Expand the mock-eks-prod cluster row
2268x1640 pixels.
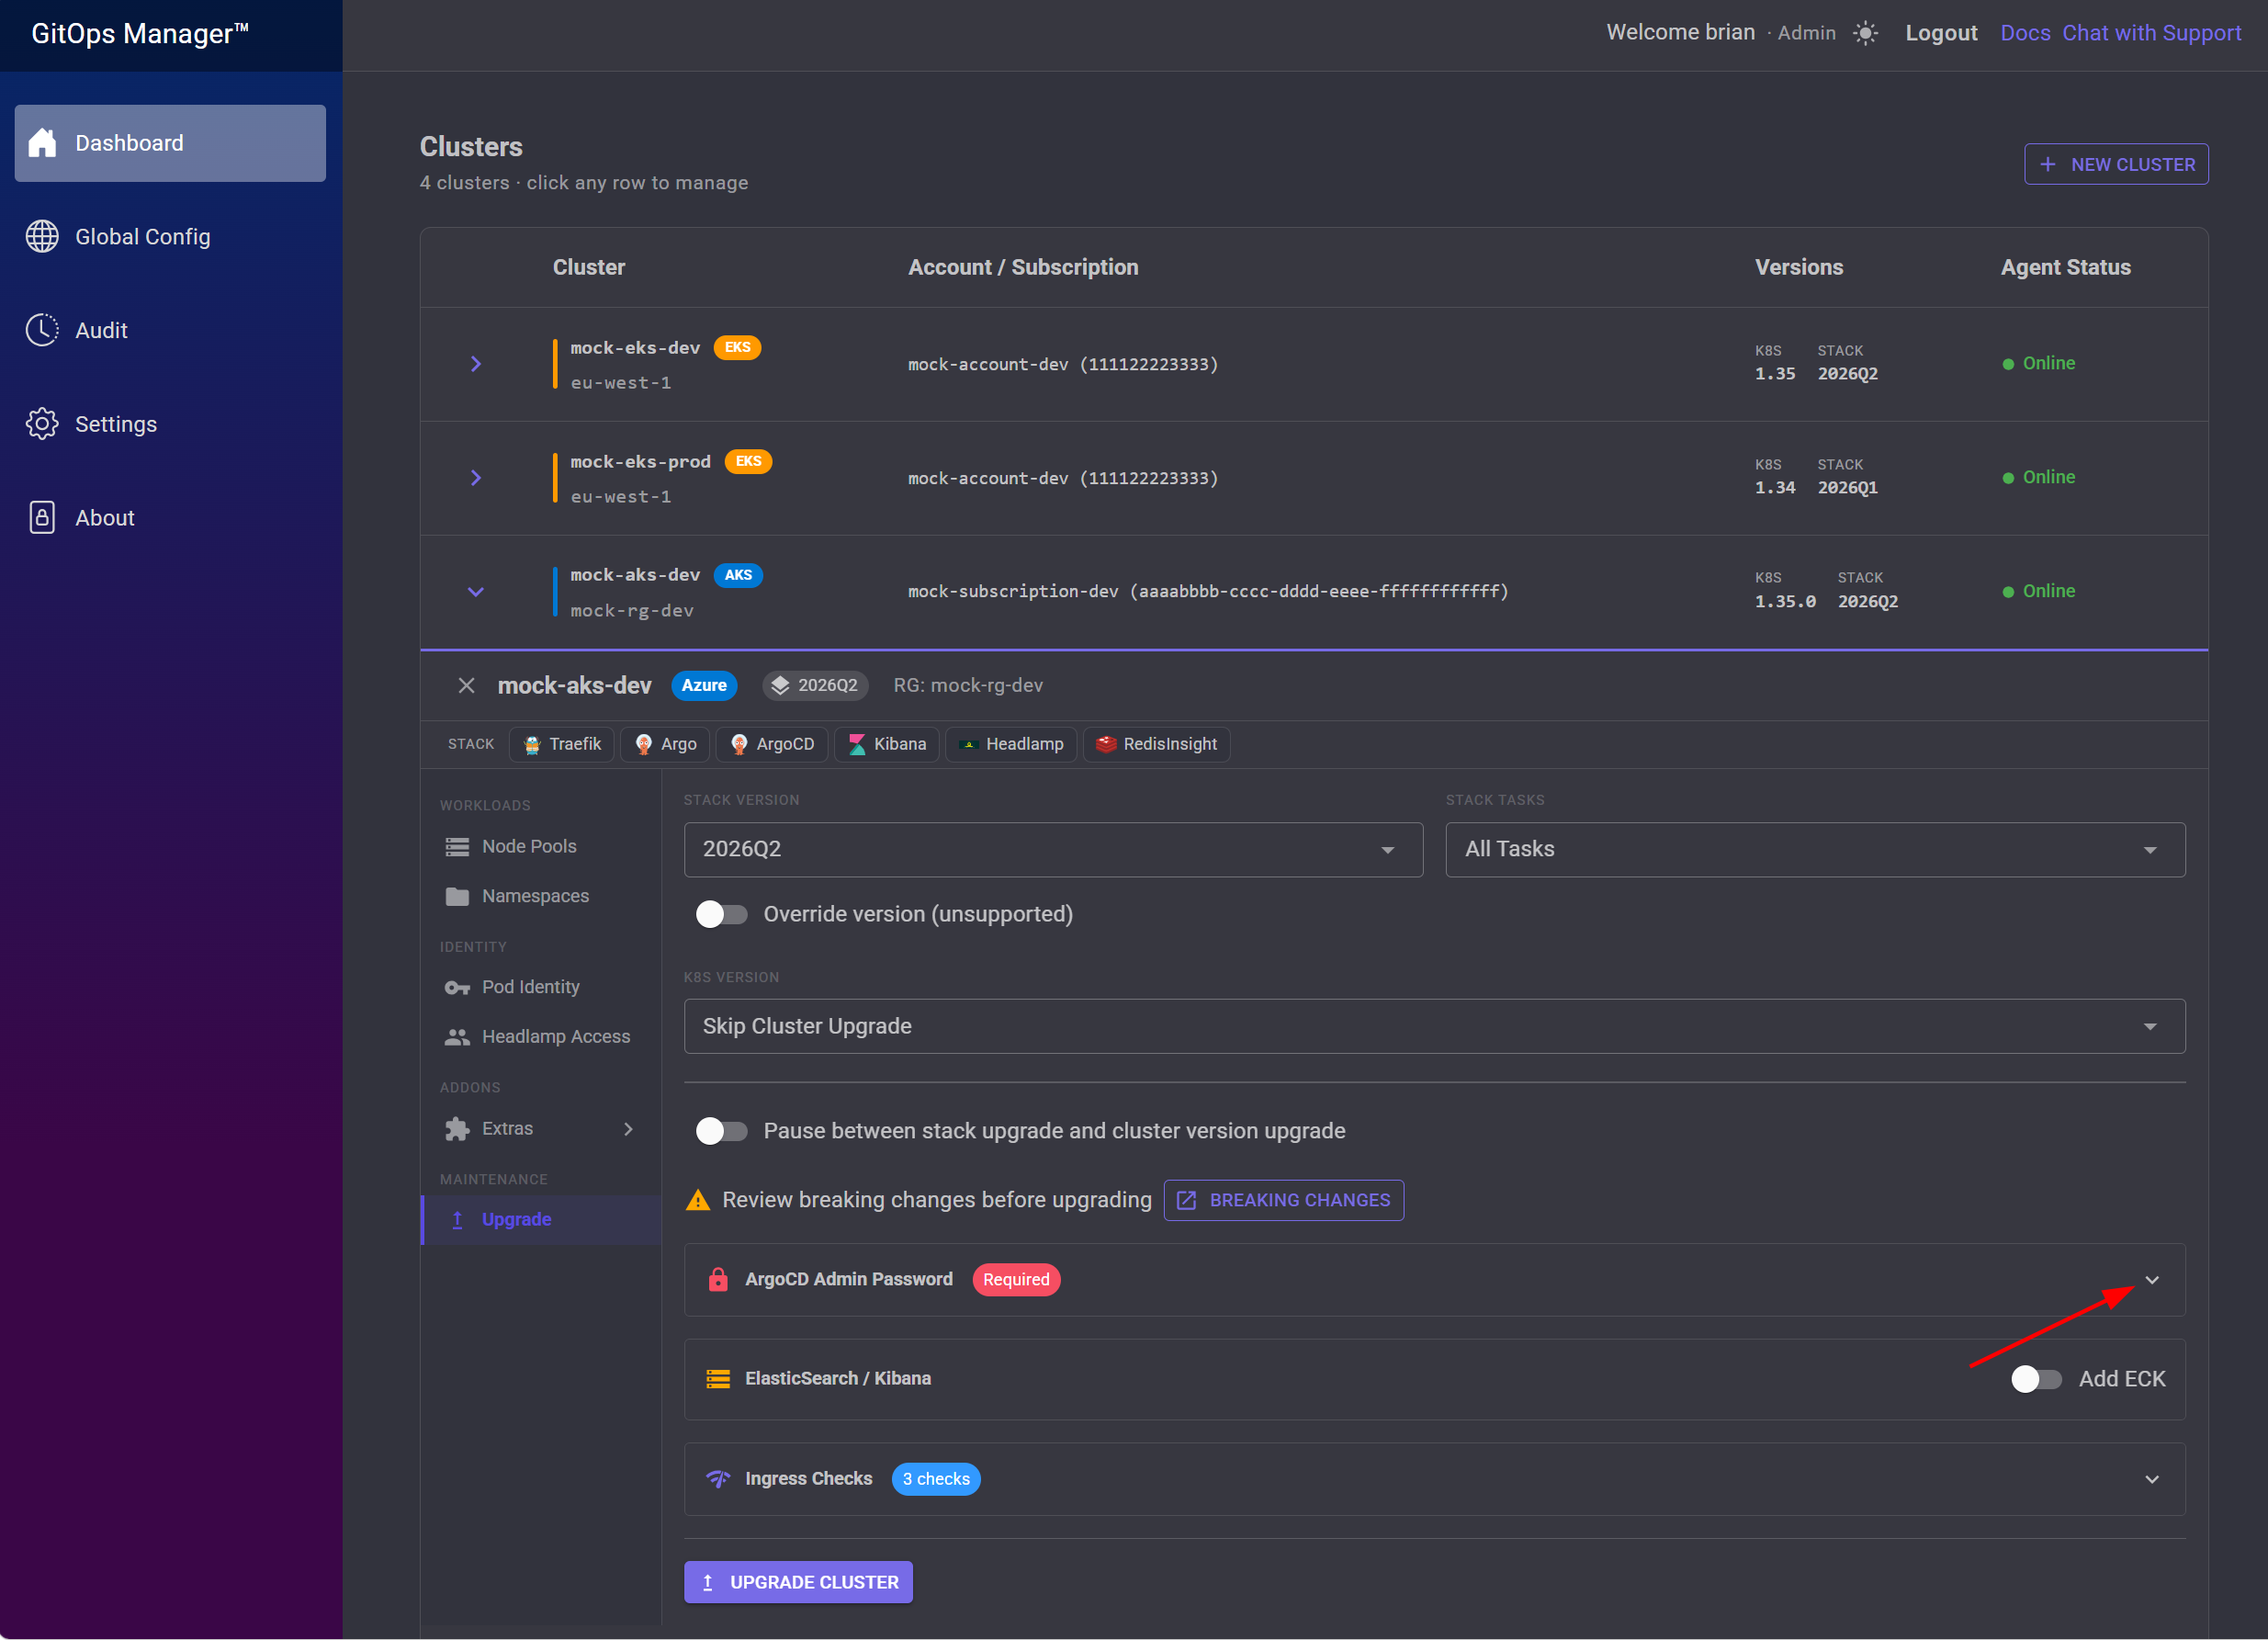pos(476,478)
